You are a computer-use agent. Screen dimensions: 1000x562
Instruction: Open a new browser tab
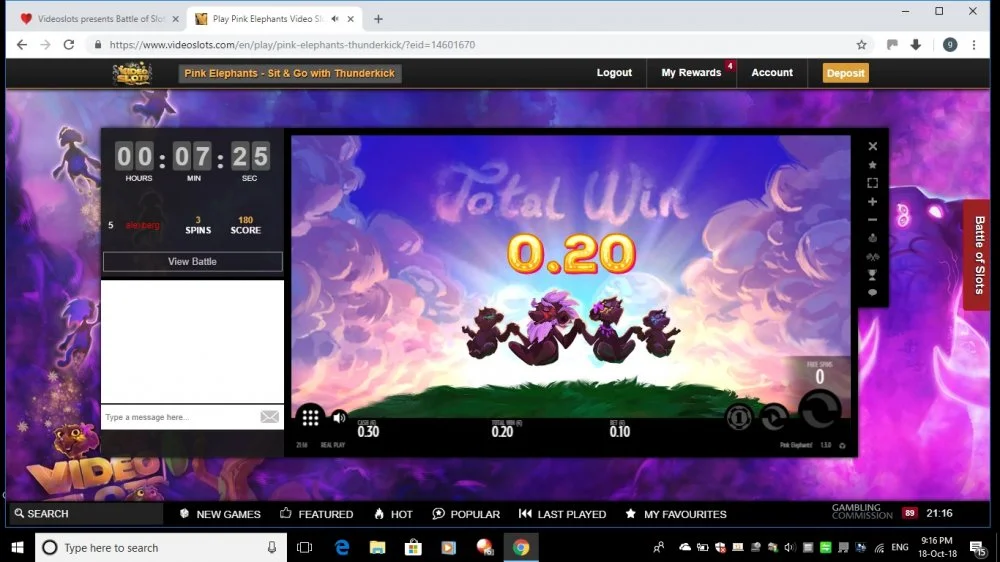378,19
